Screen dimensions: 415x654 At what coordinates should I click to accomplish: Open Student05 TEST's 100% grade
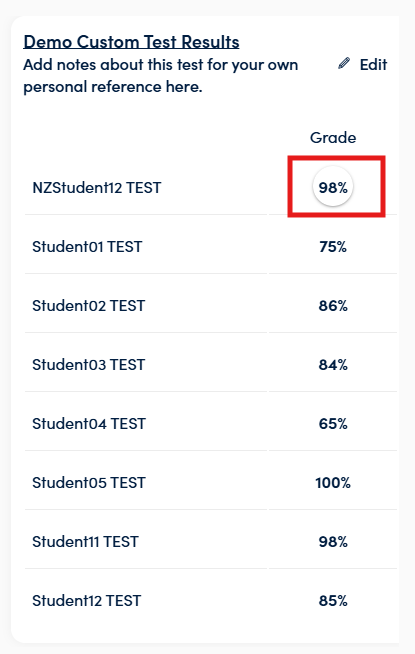(x=333, y=483)
